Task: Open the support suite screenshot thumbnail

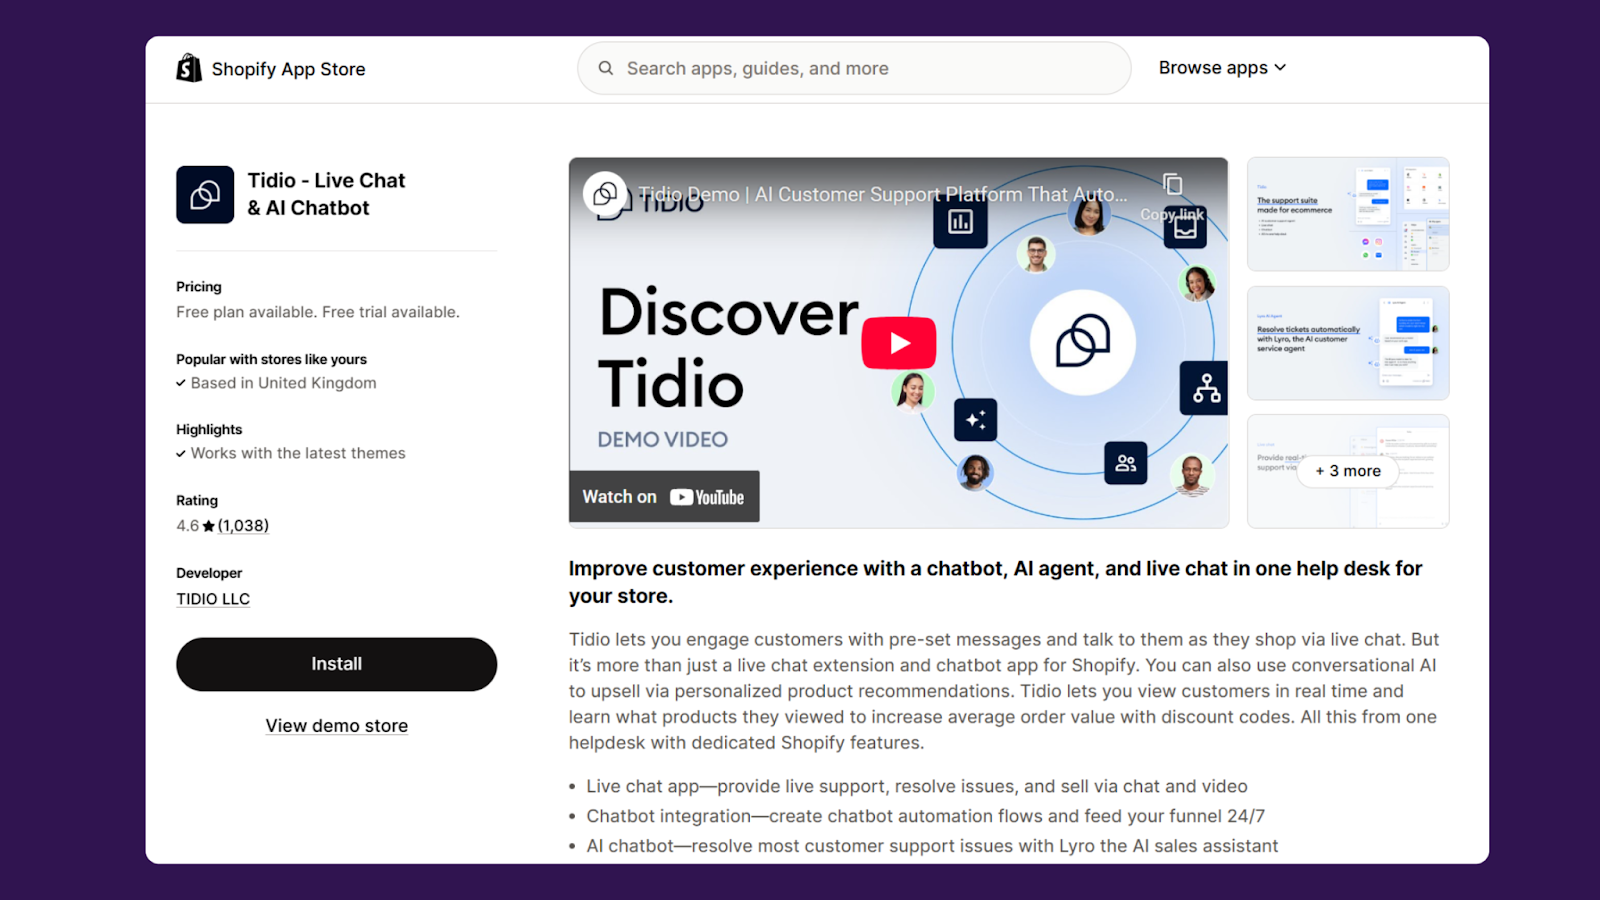Action: (x=1347, y=214)
